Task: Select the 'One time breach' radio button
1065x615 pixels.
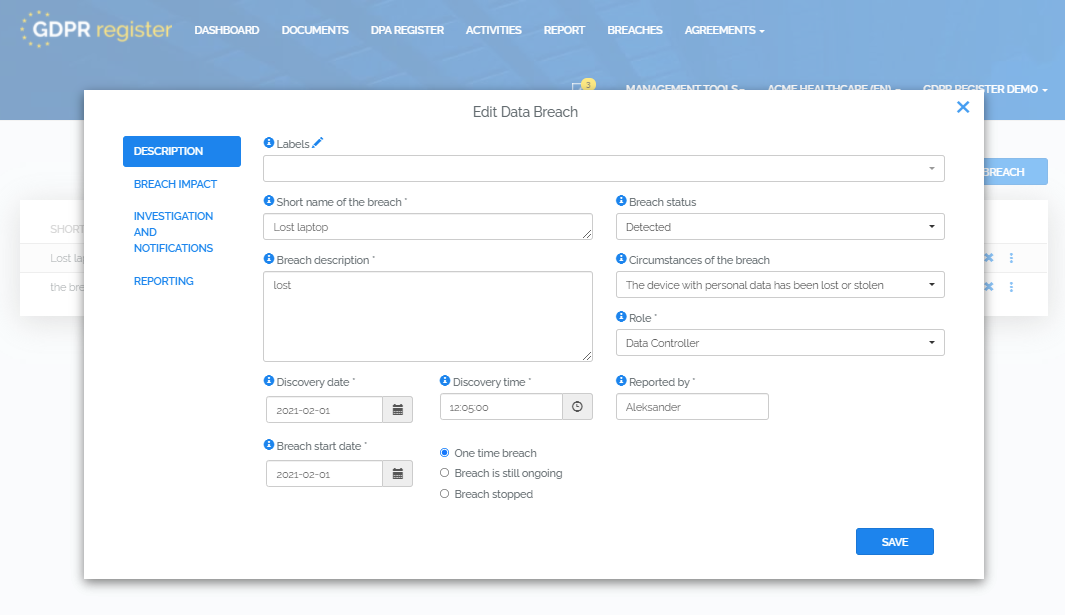Action: click(444, 452)
